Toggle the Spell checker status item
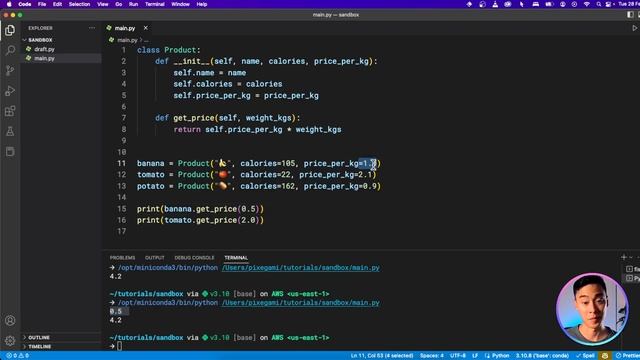The width and height of the screenshot is (640, 360). click(x=585, y=356)
